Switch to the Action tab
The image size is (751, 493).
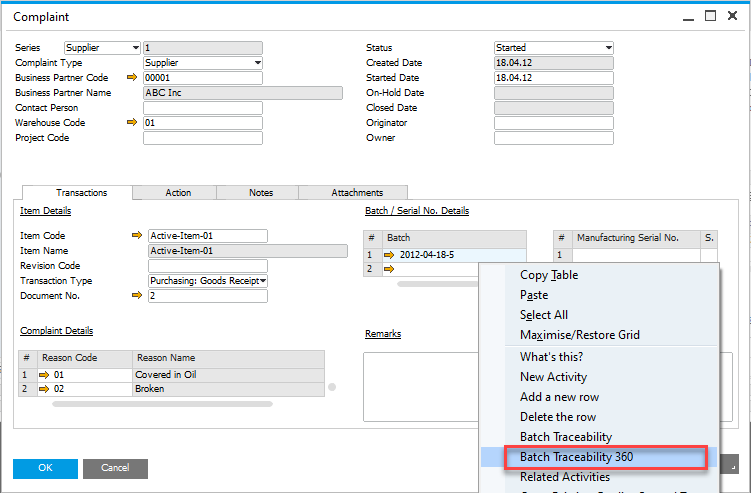[178, 193]
